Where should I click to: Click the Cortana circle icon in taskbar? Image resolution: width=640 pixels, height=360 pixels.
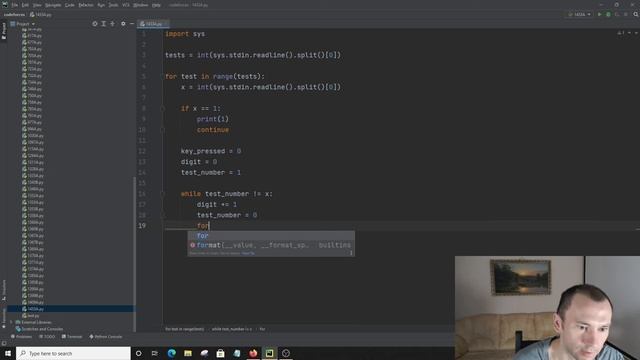click(138, 353)
